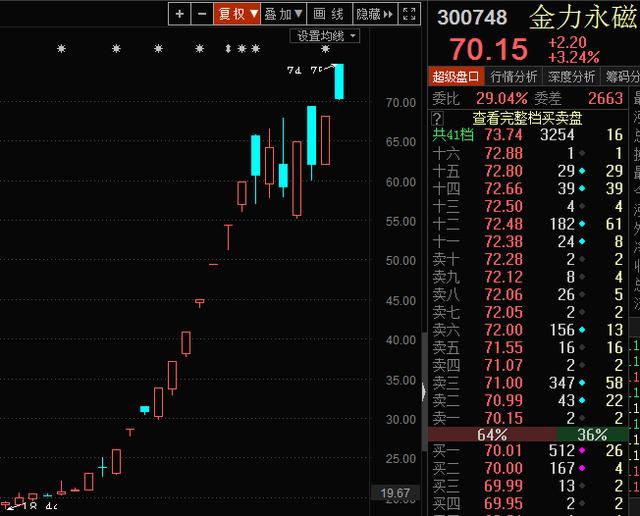Click stock code 300748
640x516 pixels.
(472, 18)
